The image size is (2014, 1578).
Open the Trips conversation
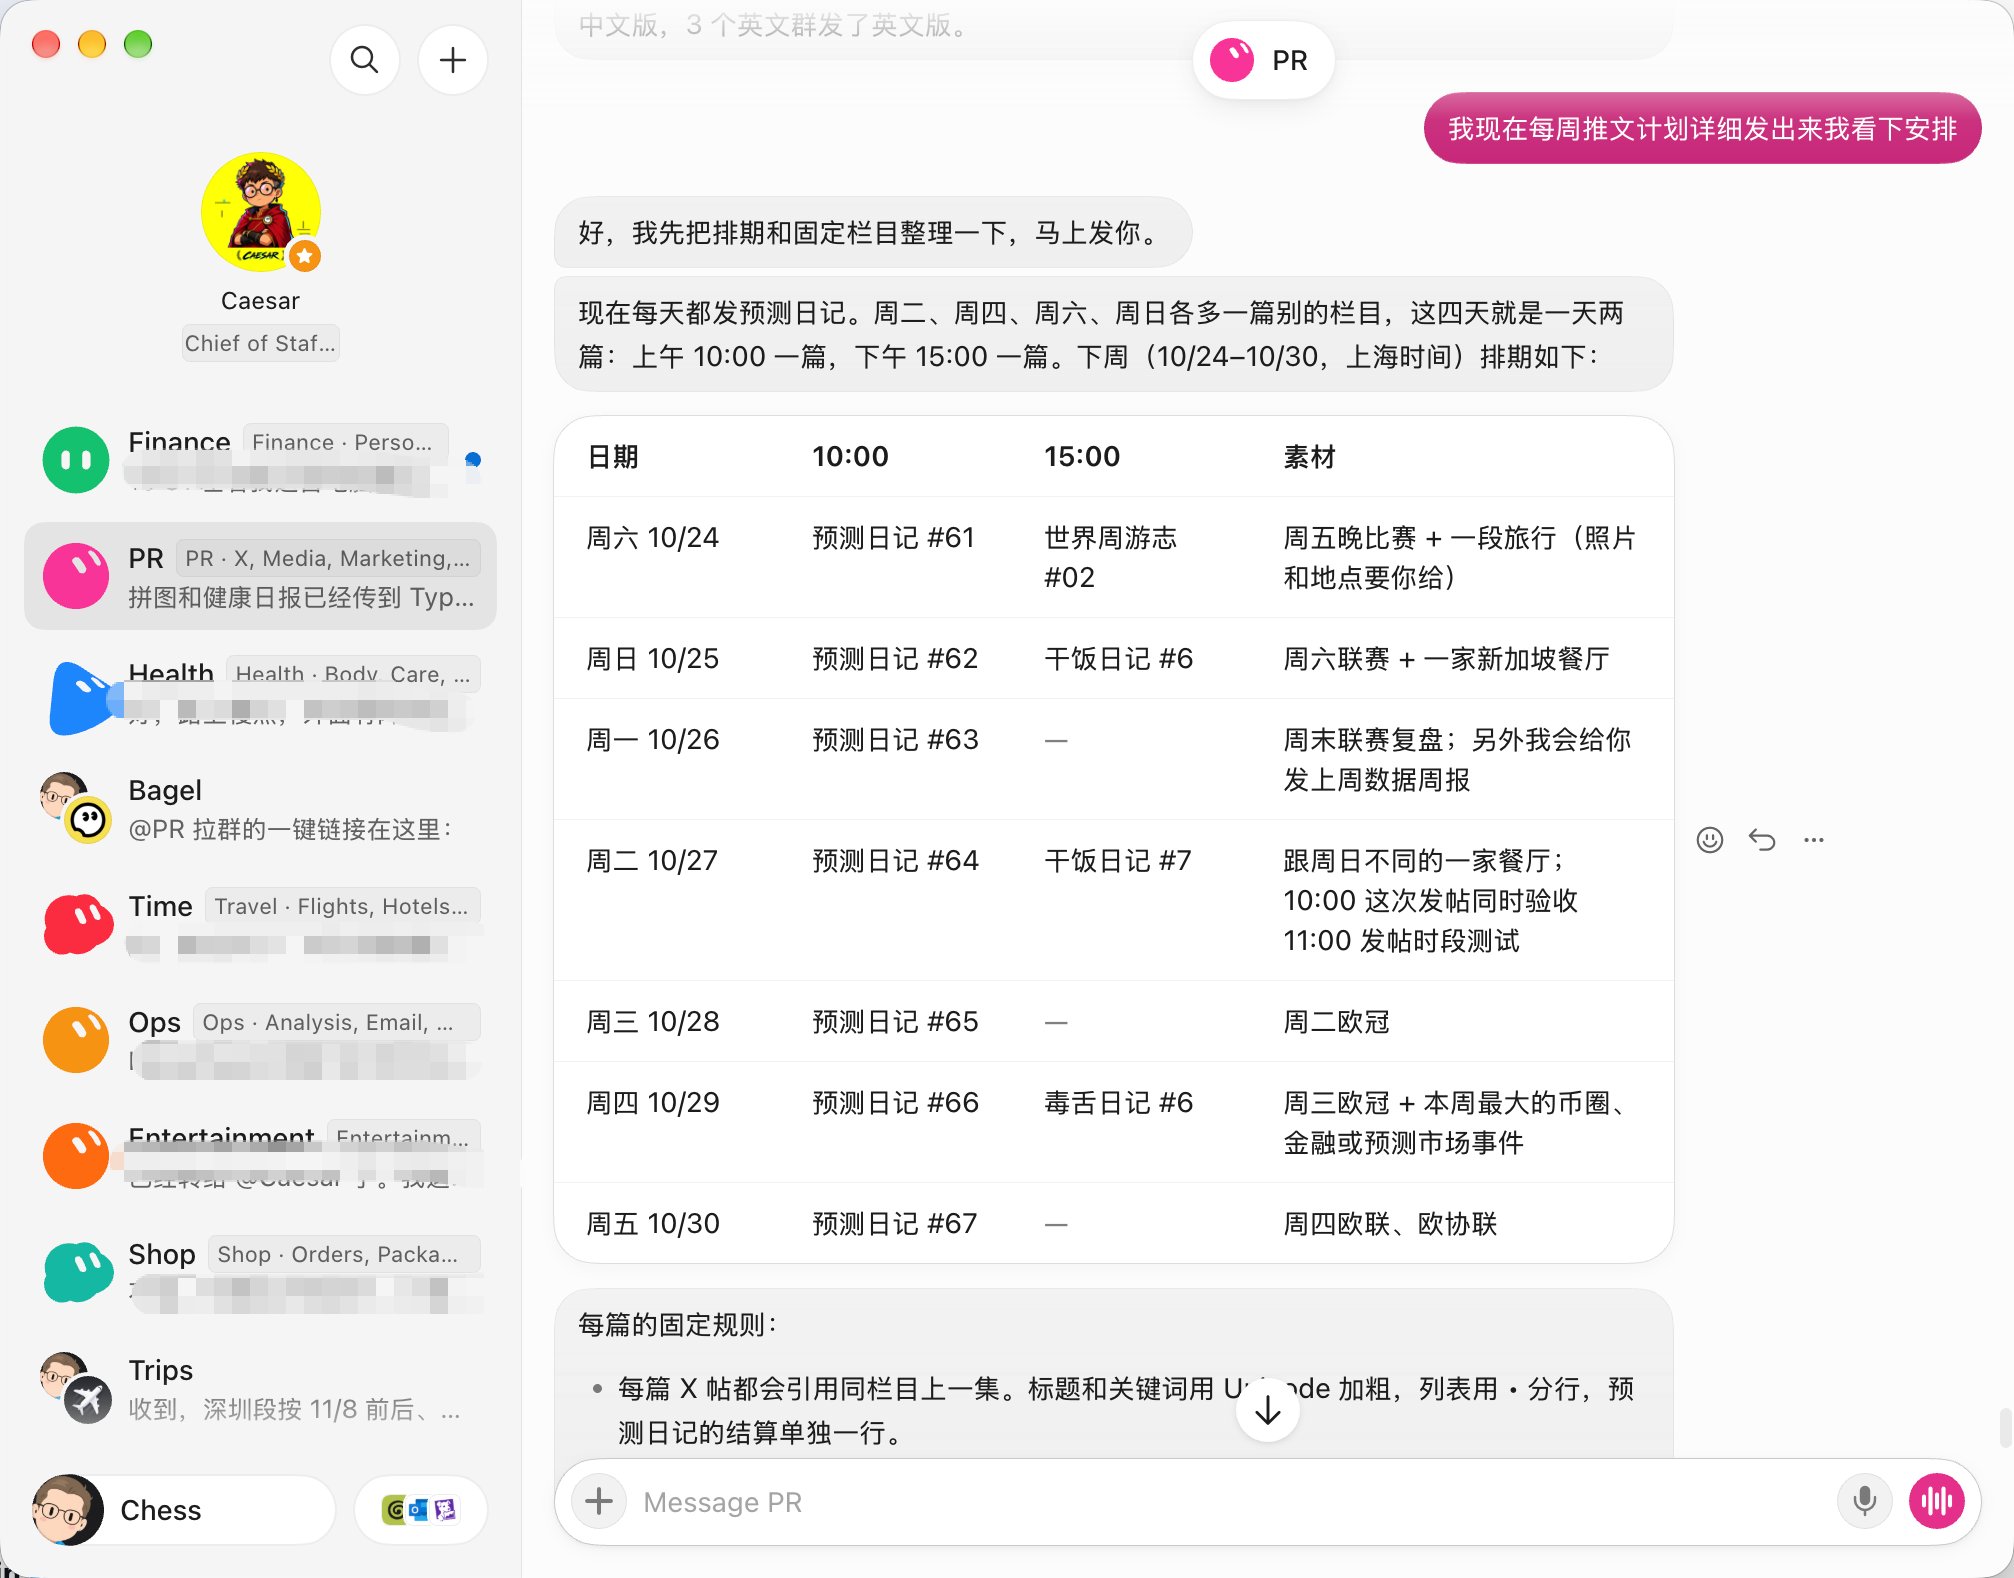261,1388
